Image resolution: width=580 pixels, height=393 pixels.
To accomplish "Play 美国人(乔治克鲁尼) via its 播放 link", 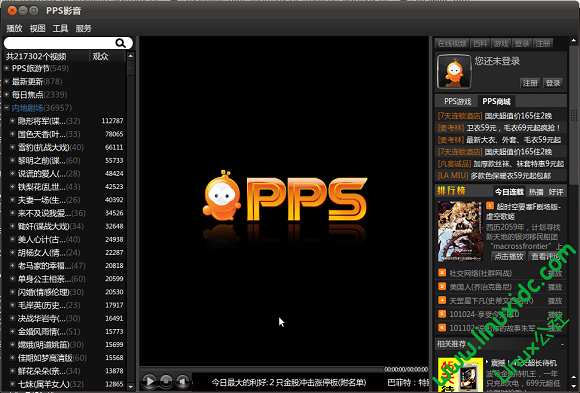I will tap(555, 287).
